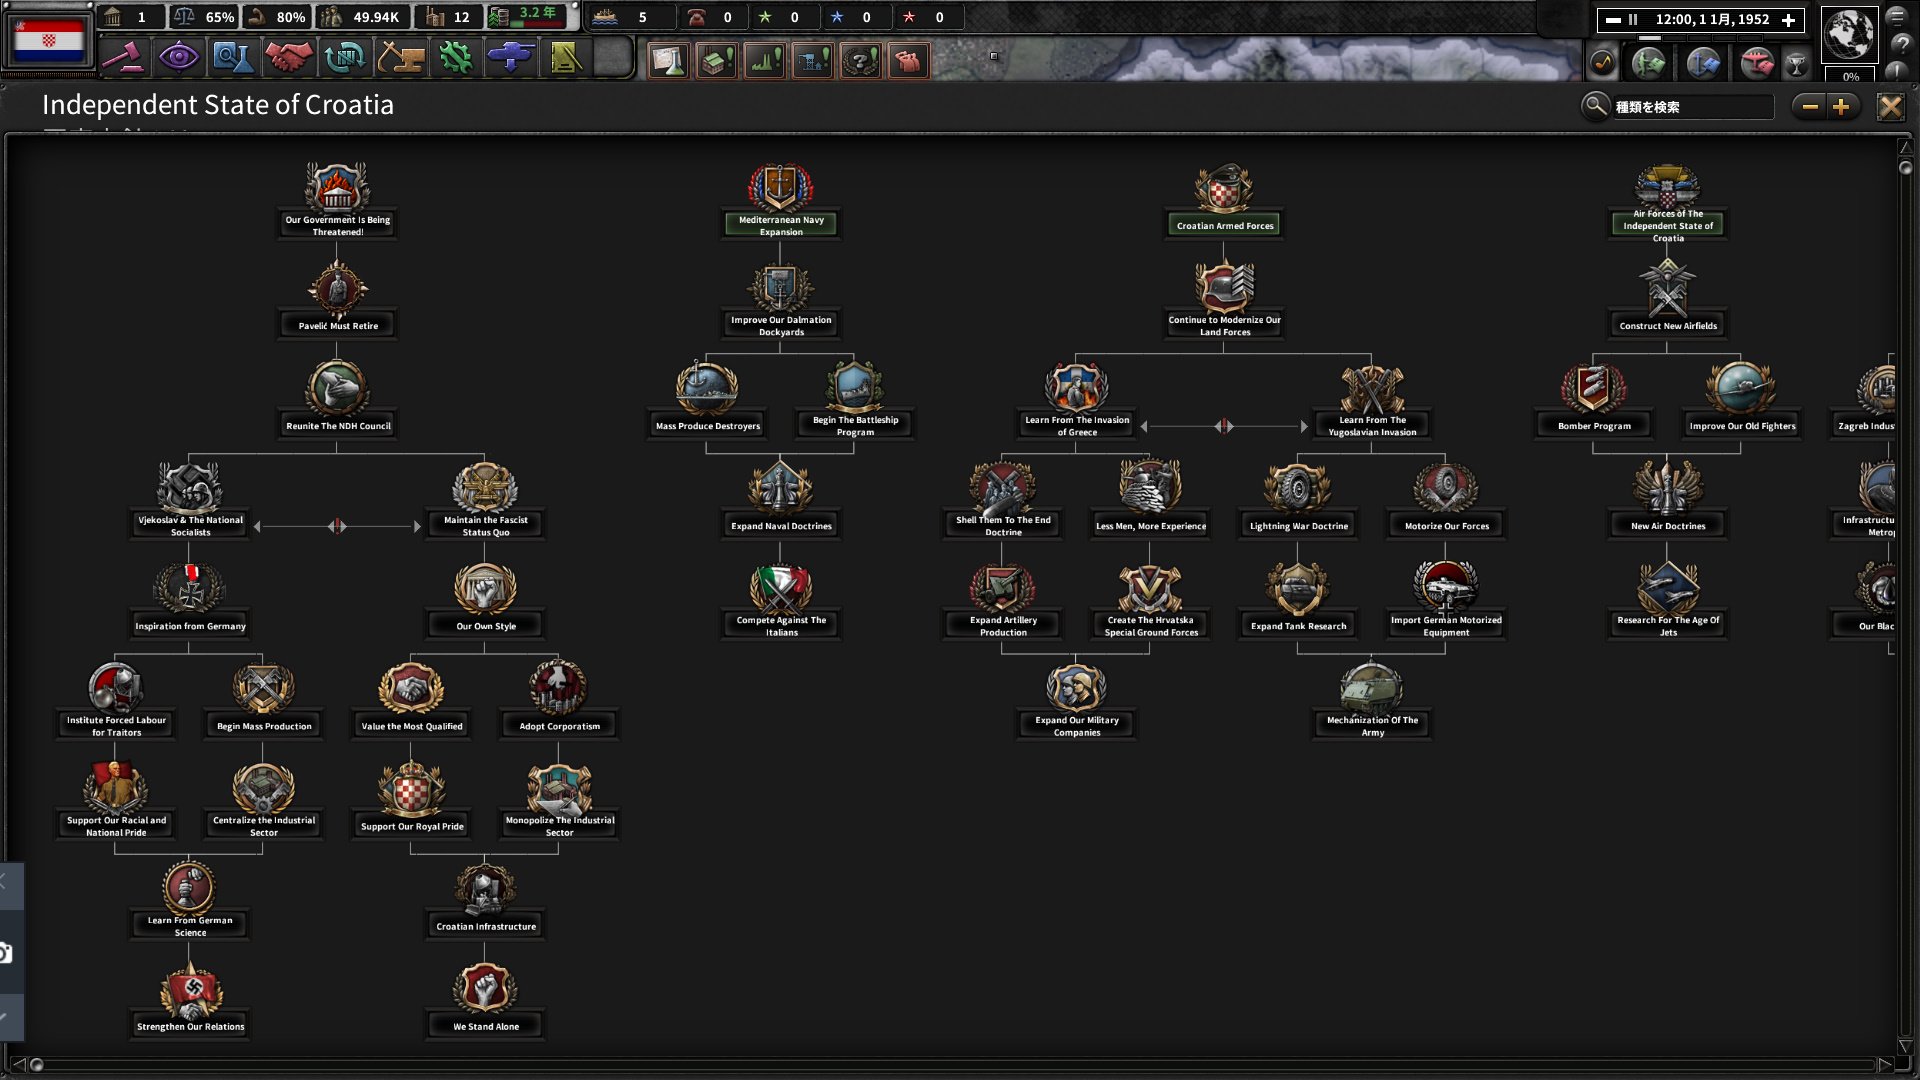Click the horizontal scrollbar right arrow
This screenshot has width=1920, height=1080.
[x=1885, y=1064]
